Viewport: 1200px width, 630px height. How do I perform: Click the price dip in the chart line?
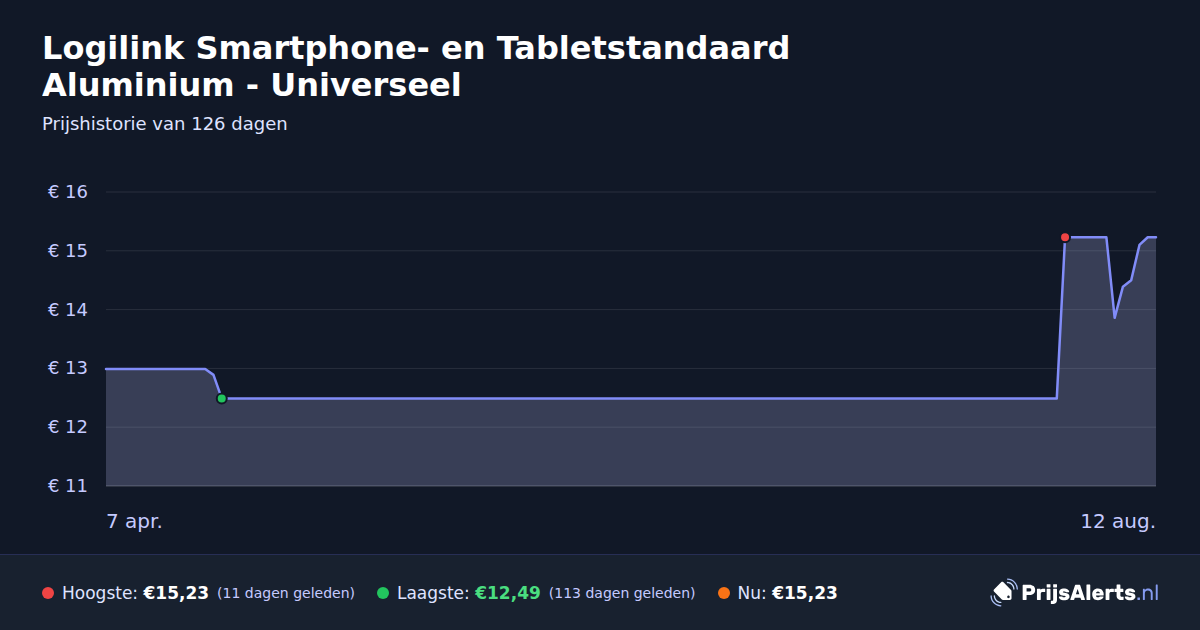click(1114, 316)
